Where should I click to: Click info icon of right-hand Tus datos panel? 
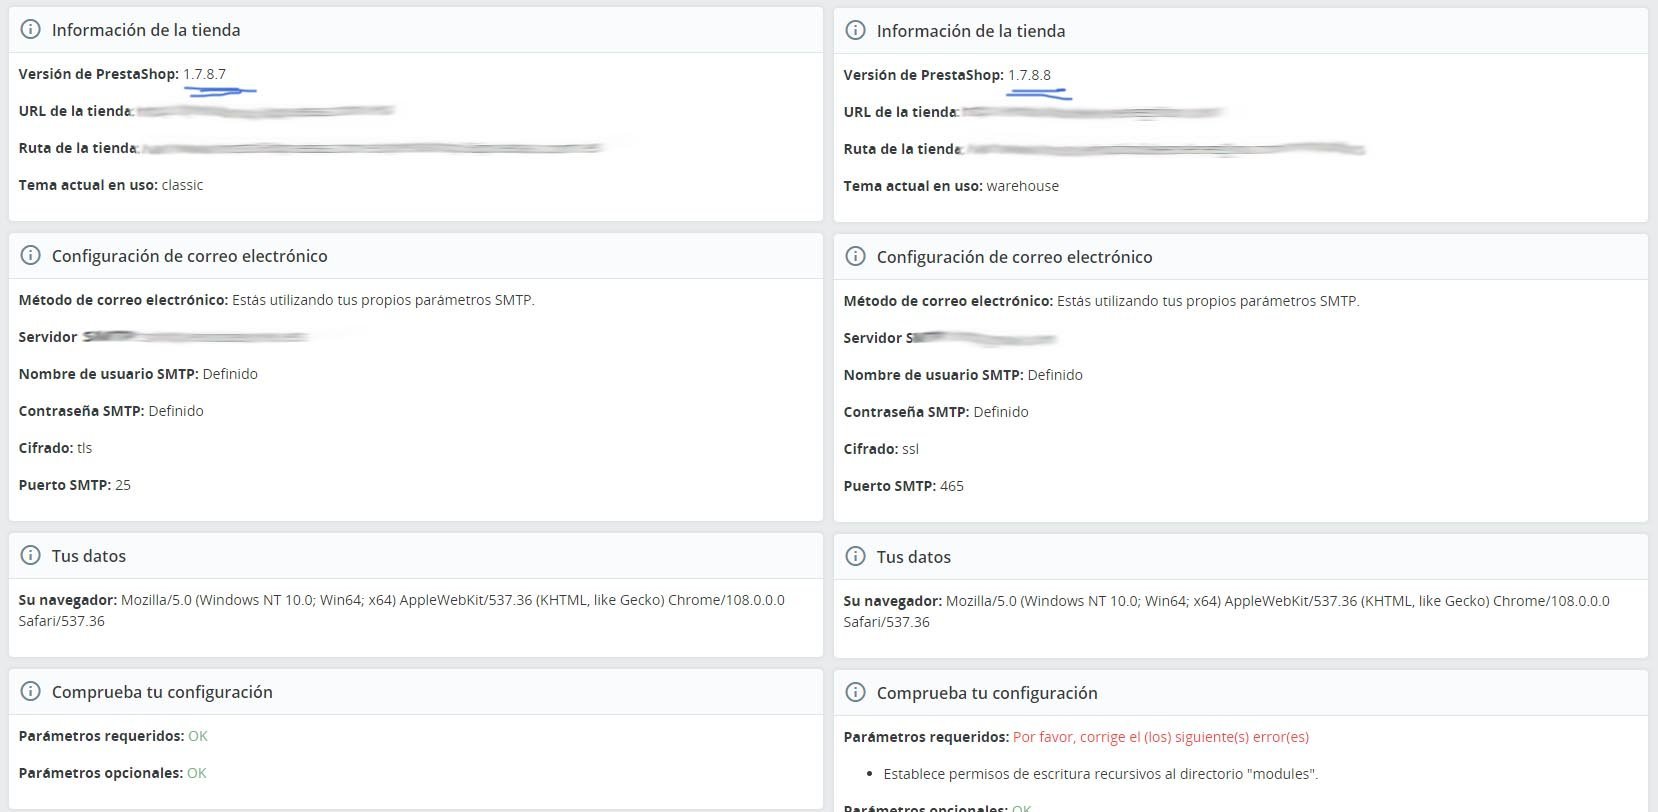856,557
